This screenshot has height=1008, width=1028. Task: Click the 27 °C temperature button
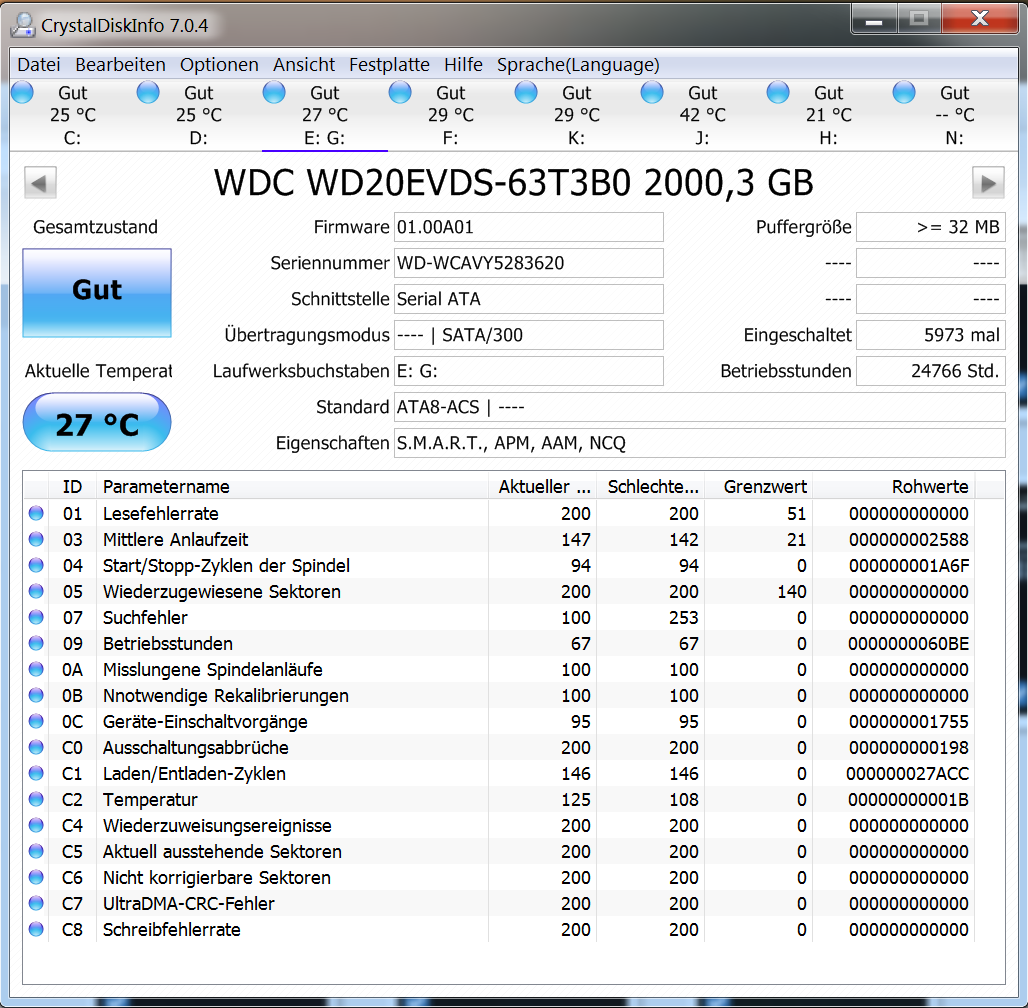point(97,422)
